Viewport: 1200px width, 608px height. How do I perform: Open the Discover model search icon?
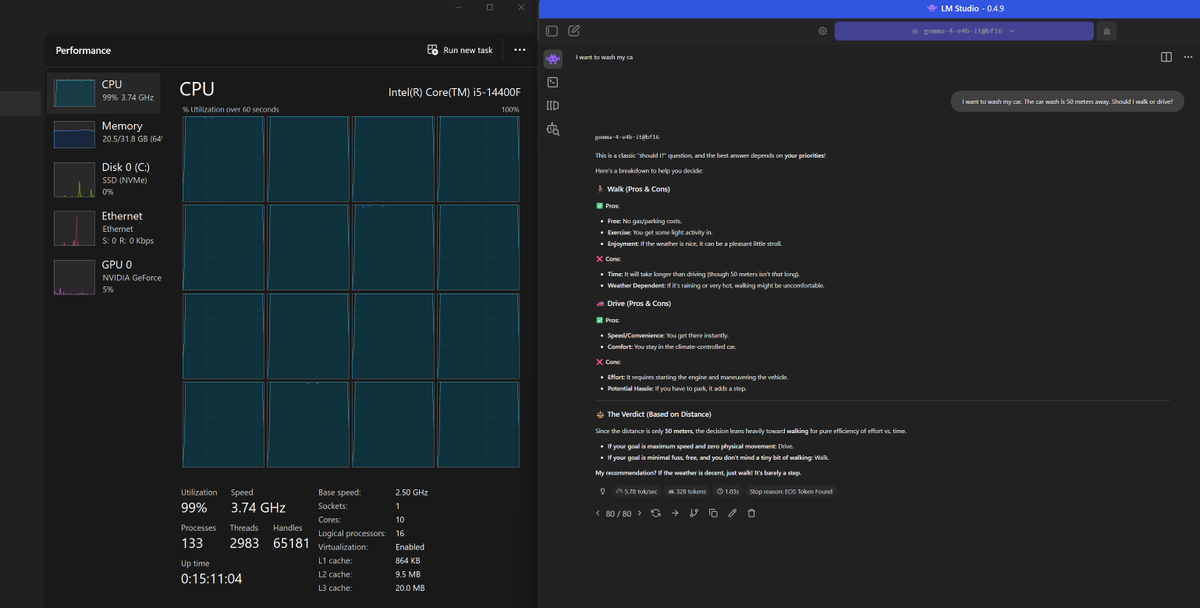pos(553,129)
